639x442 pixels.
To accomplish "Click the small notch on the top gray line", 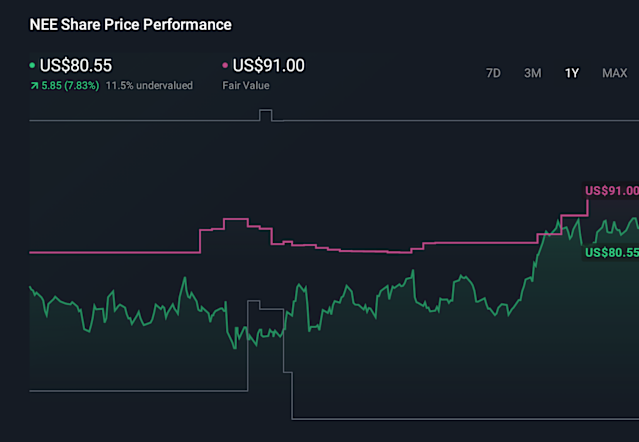I will coord(265,112).
